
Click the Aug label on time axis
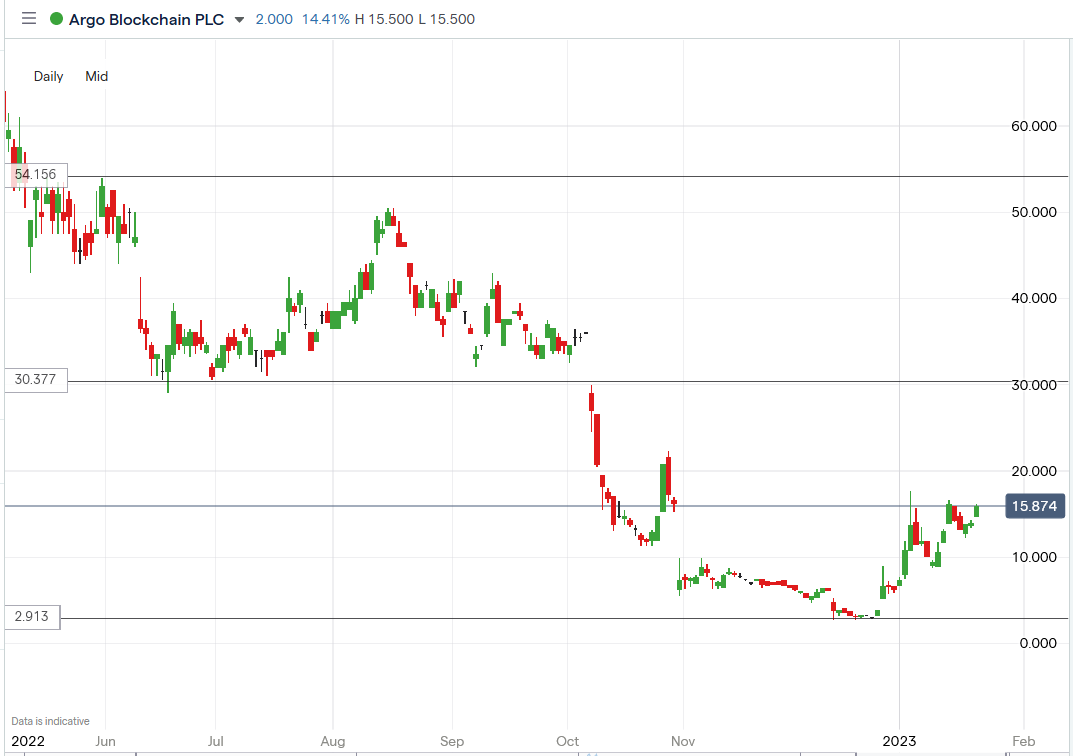[x=333, y=742]
